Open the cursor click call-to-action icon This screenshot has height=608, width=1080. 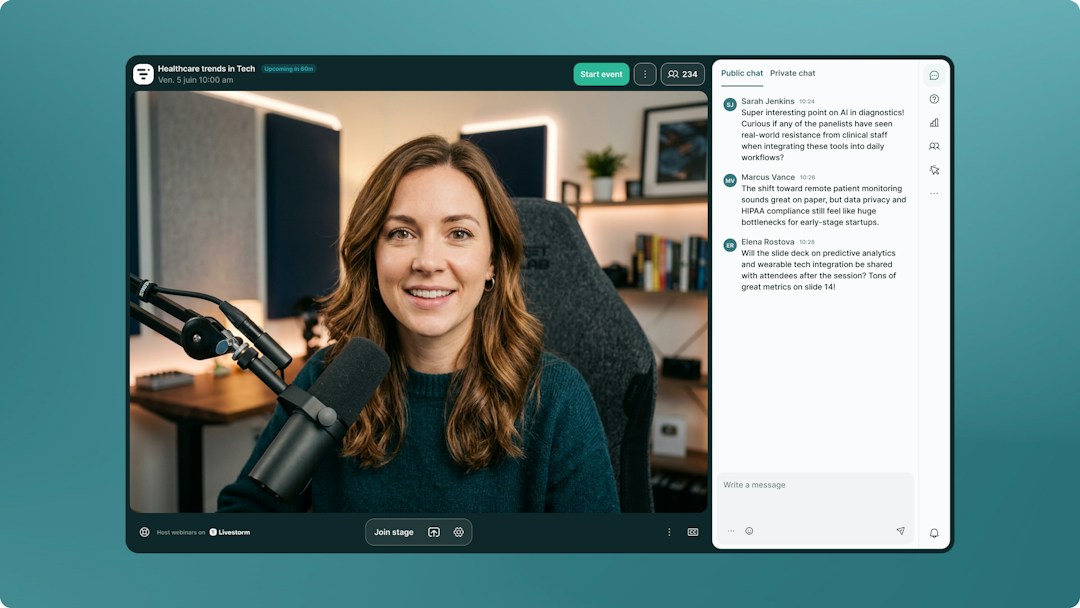pos(934,170)
